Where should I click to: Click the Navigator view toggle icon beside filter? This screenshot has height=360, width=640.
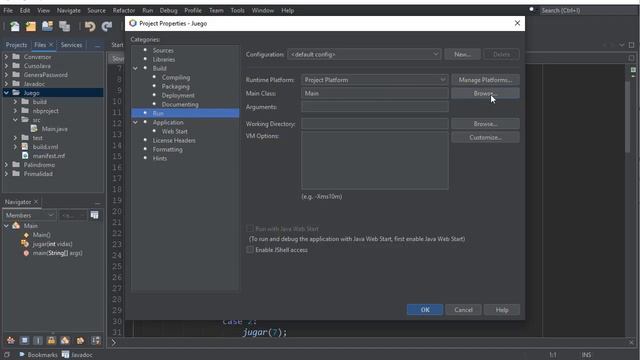tap(94, 215)
